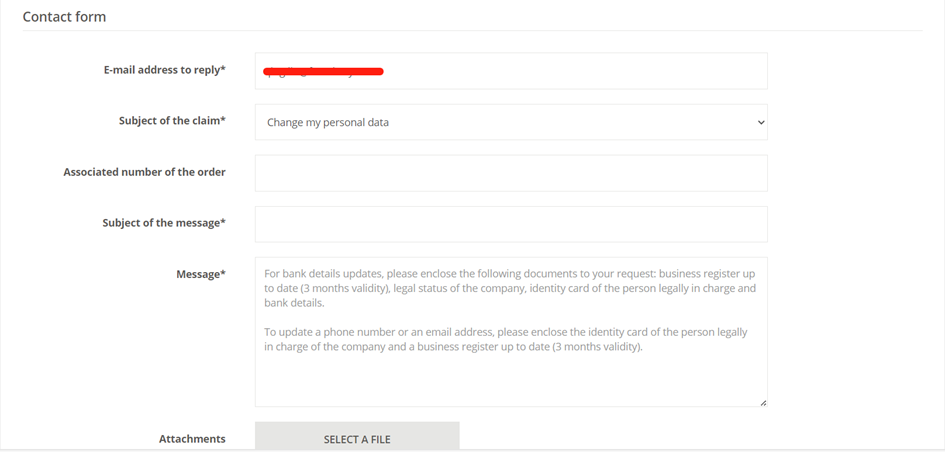
Task: Click the red redacted e-mail text
Action: point(323,71)
